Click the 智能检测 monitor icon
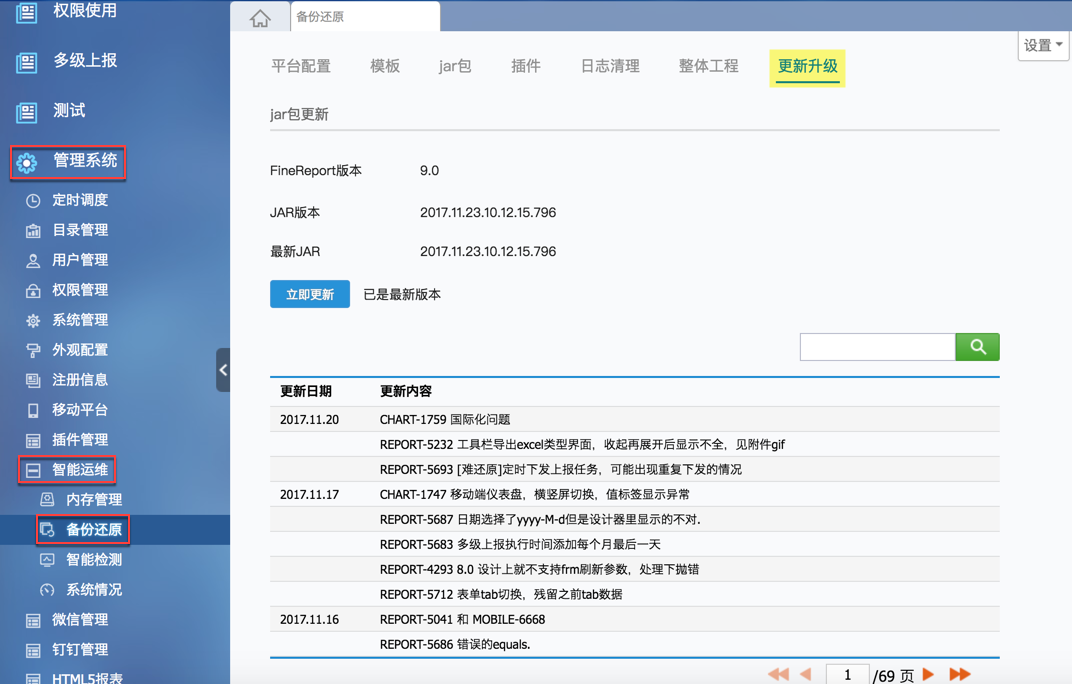 47,560
